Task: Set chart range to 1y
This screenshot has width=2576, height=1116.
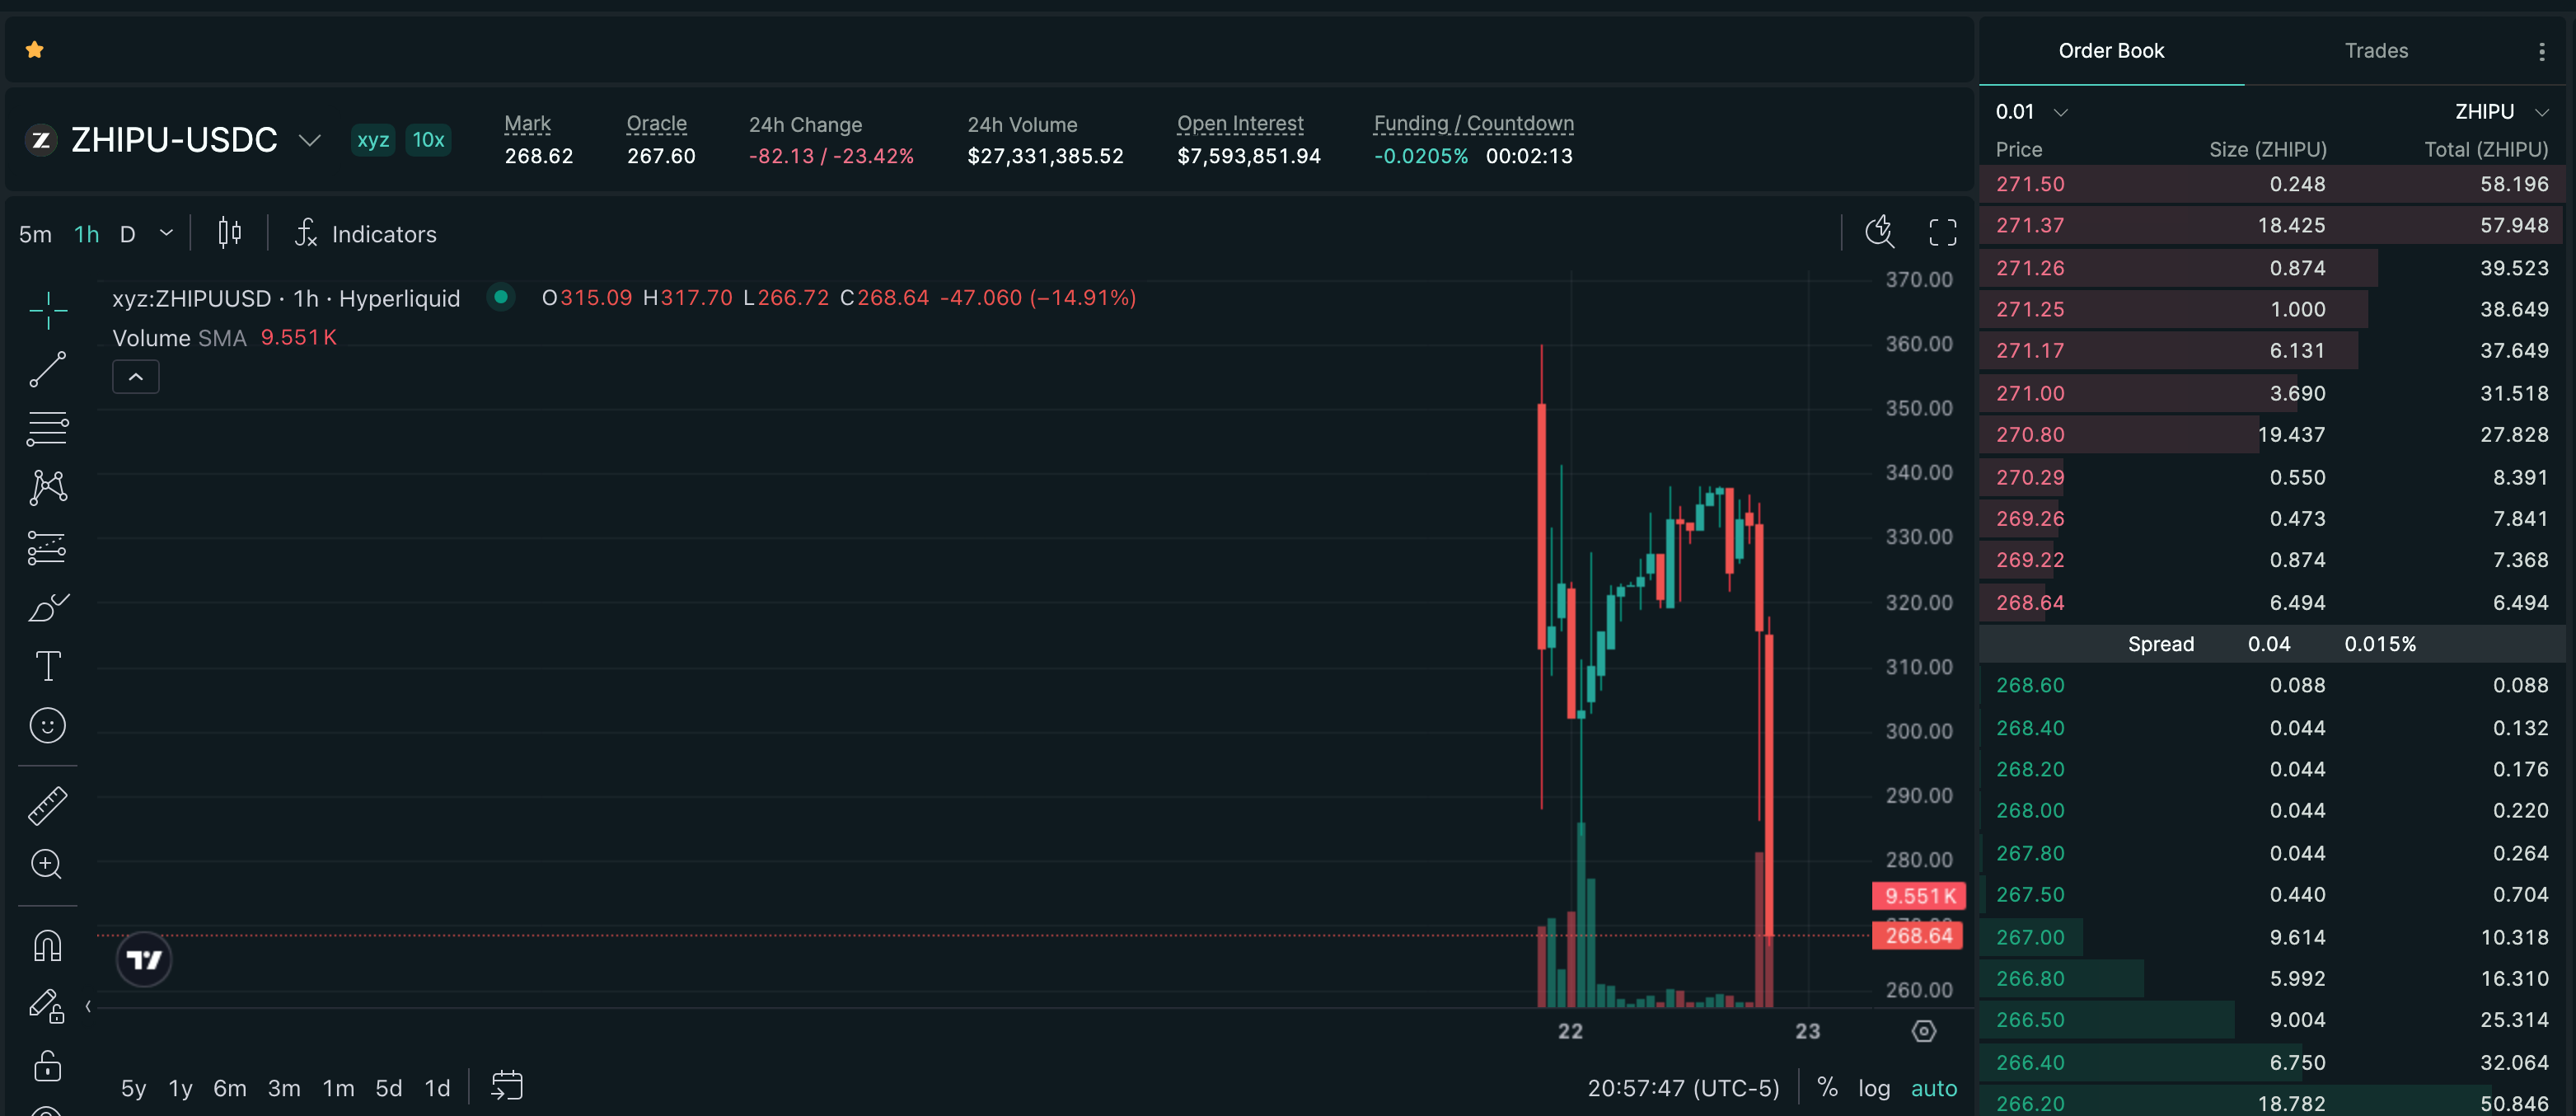Action: coord(181,1088)
